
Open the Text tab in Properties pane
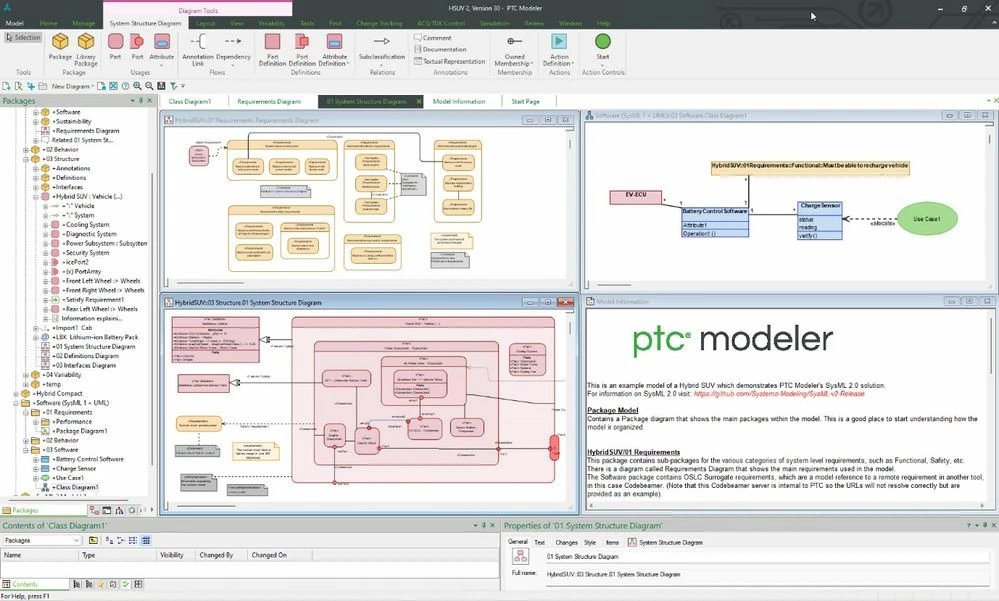tap(540, 542)
